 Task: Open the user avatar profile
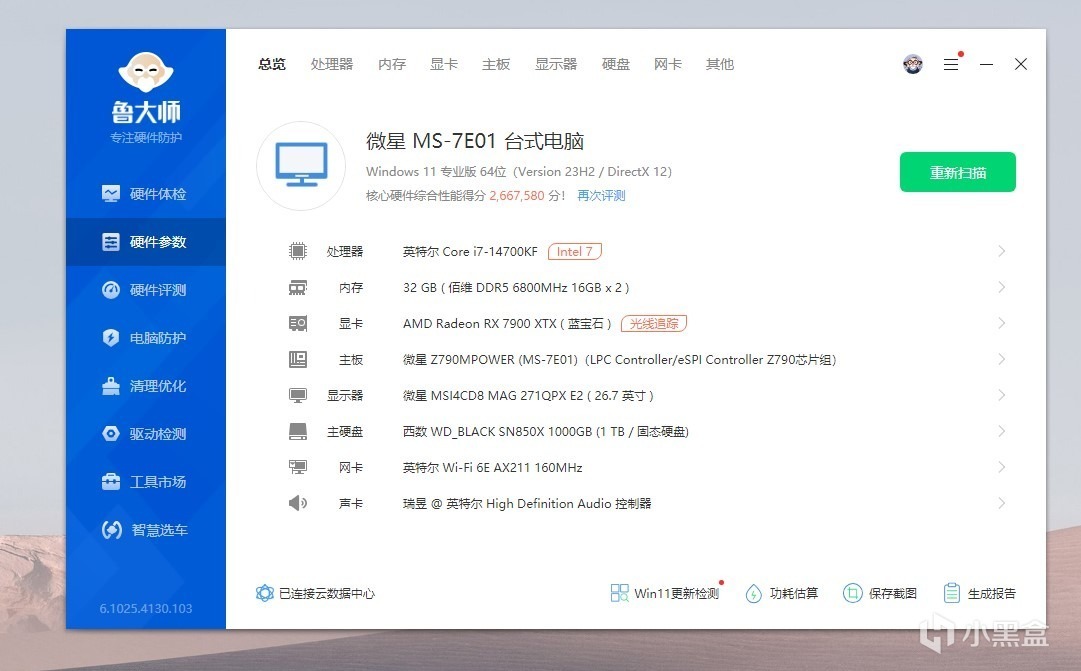[x=913, y=64]
